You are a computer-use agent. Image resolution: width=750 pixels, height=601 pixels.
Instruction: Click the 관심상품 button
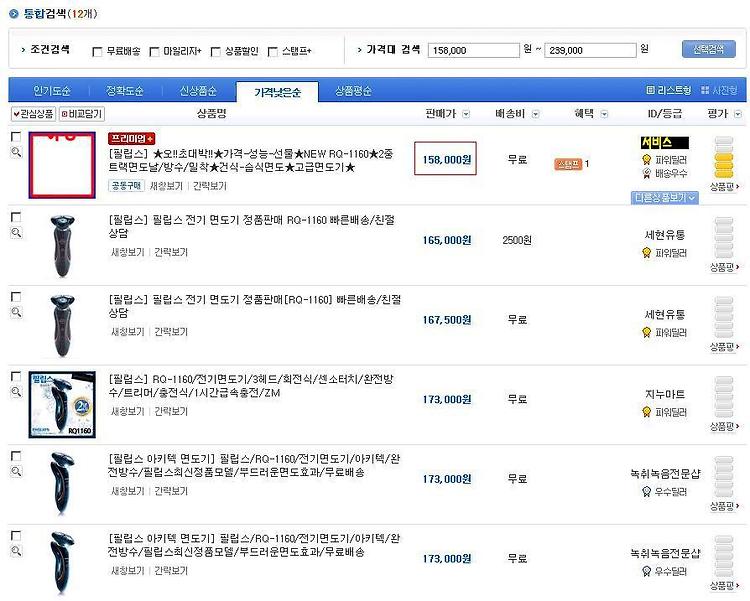tap(33, 114)
